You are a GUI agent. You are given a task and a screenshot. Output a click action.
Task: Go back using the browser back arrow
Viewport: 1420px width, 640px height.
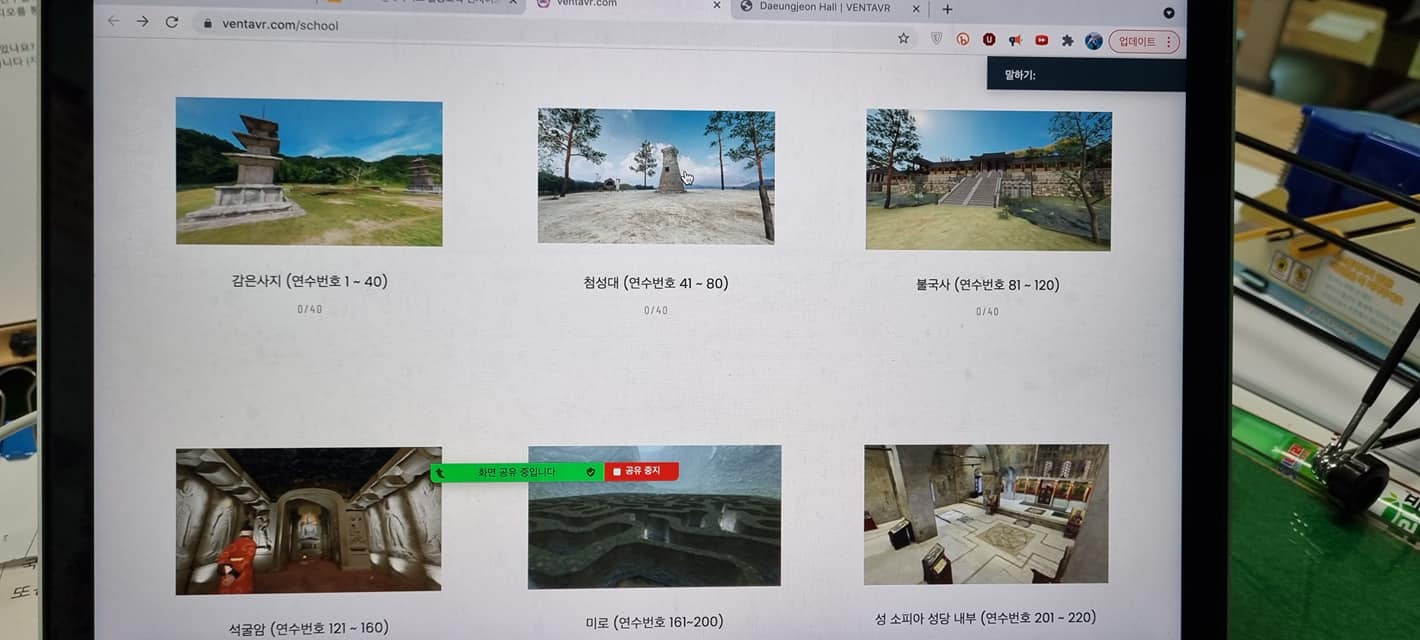[113, 21]
